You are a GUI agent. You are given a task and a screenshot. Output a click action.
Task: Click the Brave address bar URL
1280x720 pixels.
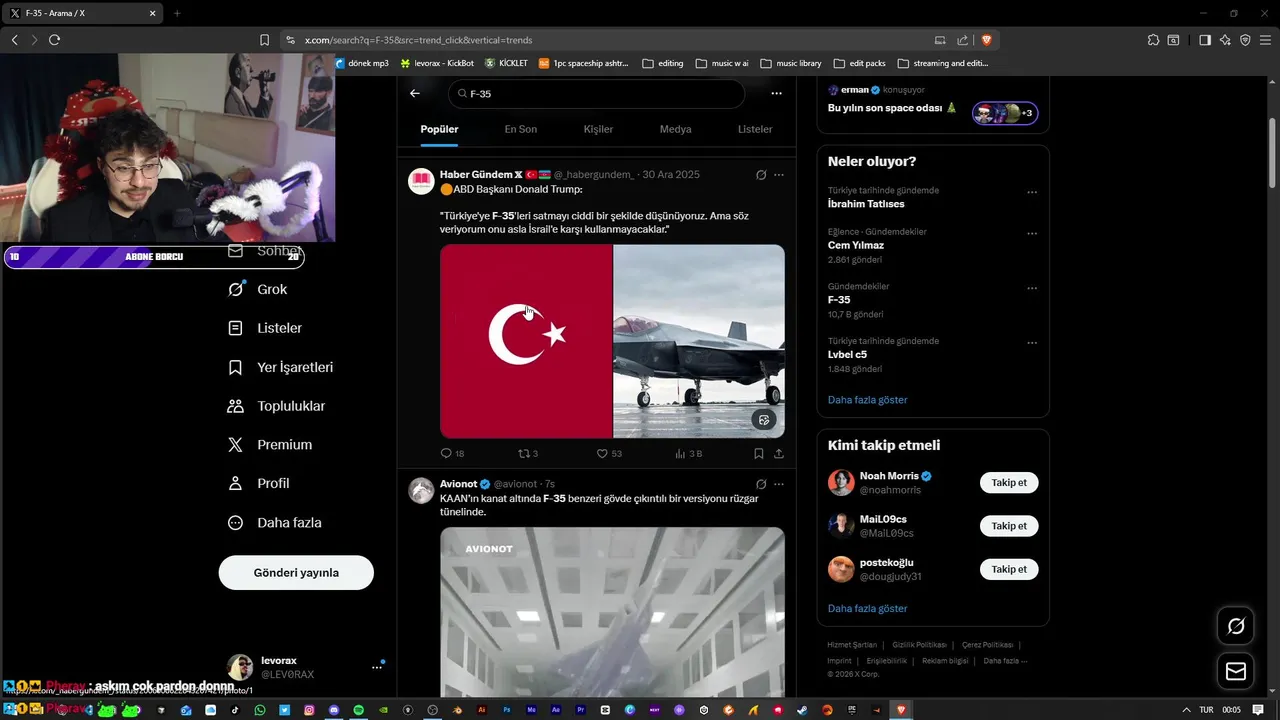(x=417, y=40)
